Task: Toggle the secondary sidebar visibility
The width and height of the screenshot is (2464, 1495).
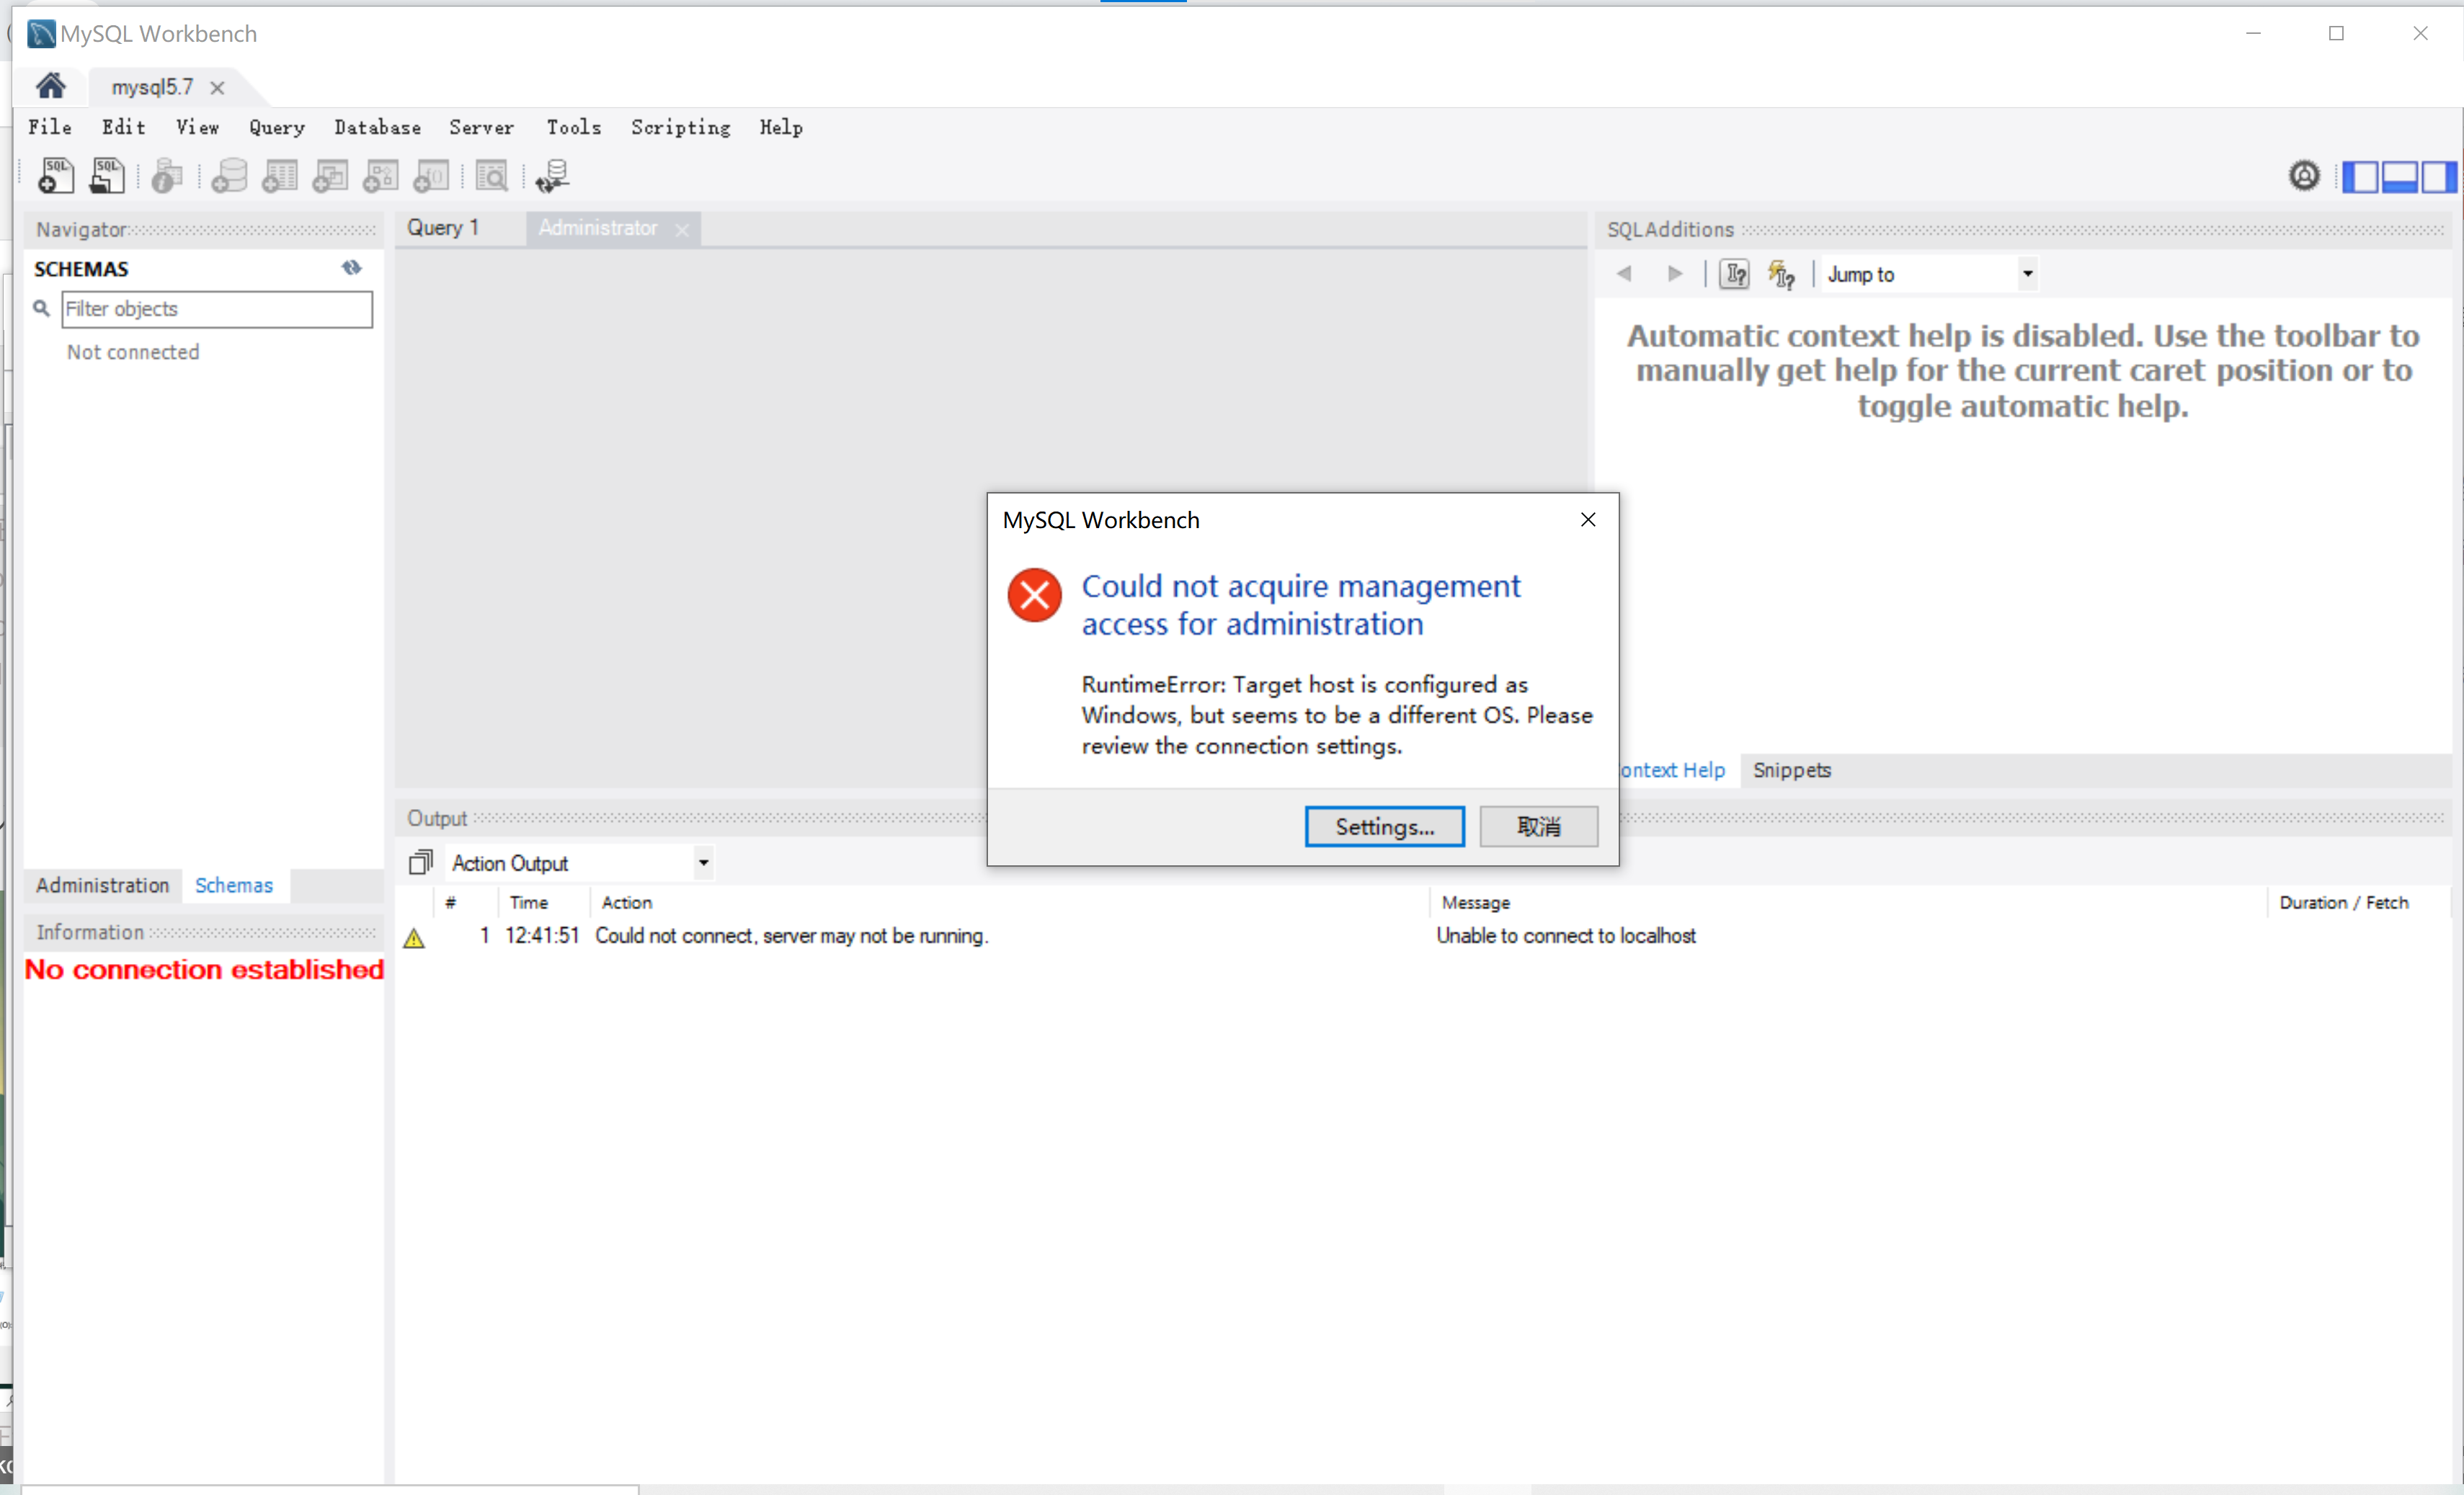Action: tap(2437, 176)
